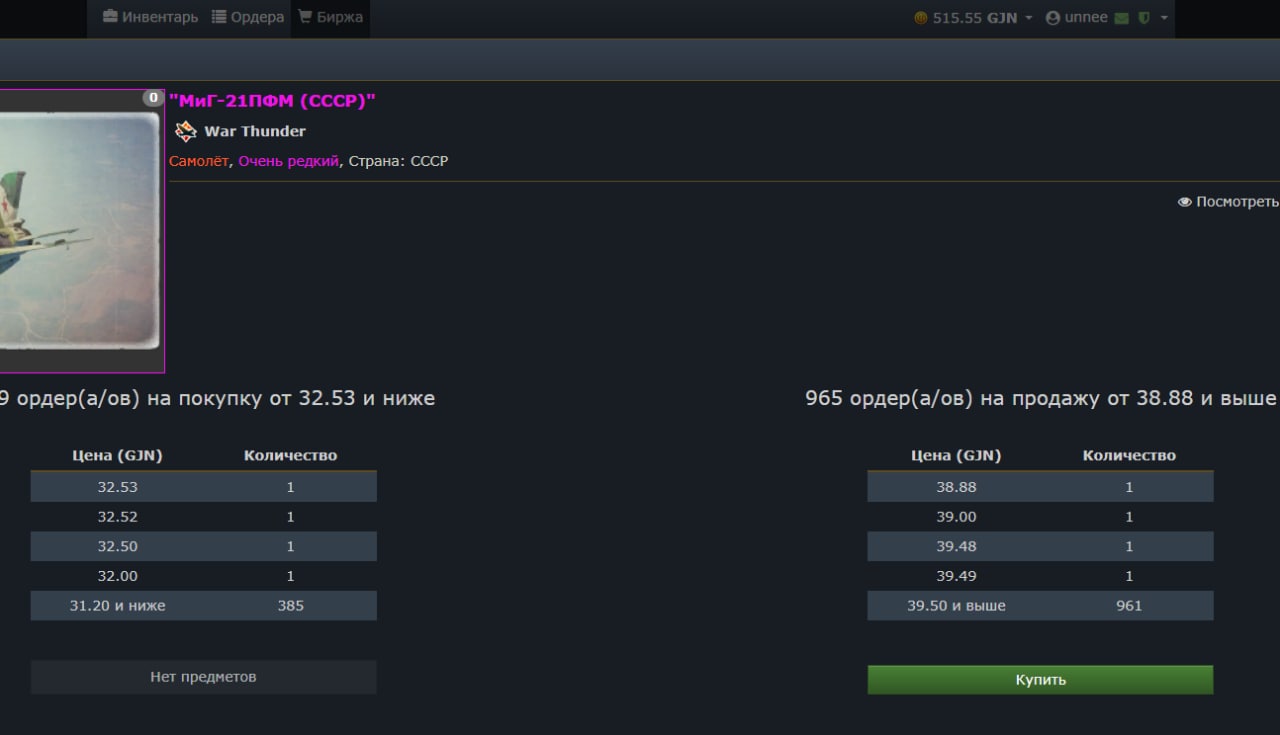Click the Очень редкий tag link
1280x735 pixels.
pos(288,161)
